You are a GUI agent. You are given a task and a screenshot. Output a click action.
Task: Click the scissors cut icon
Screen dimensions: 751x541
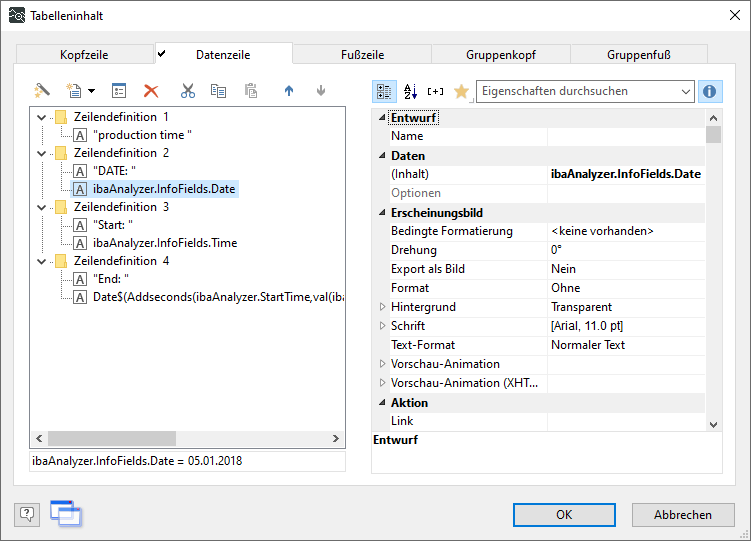188,90
